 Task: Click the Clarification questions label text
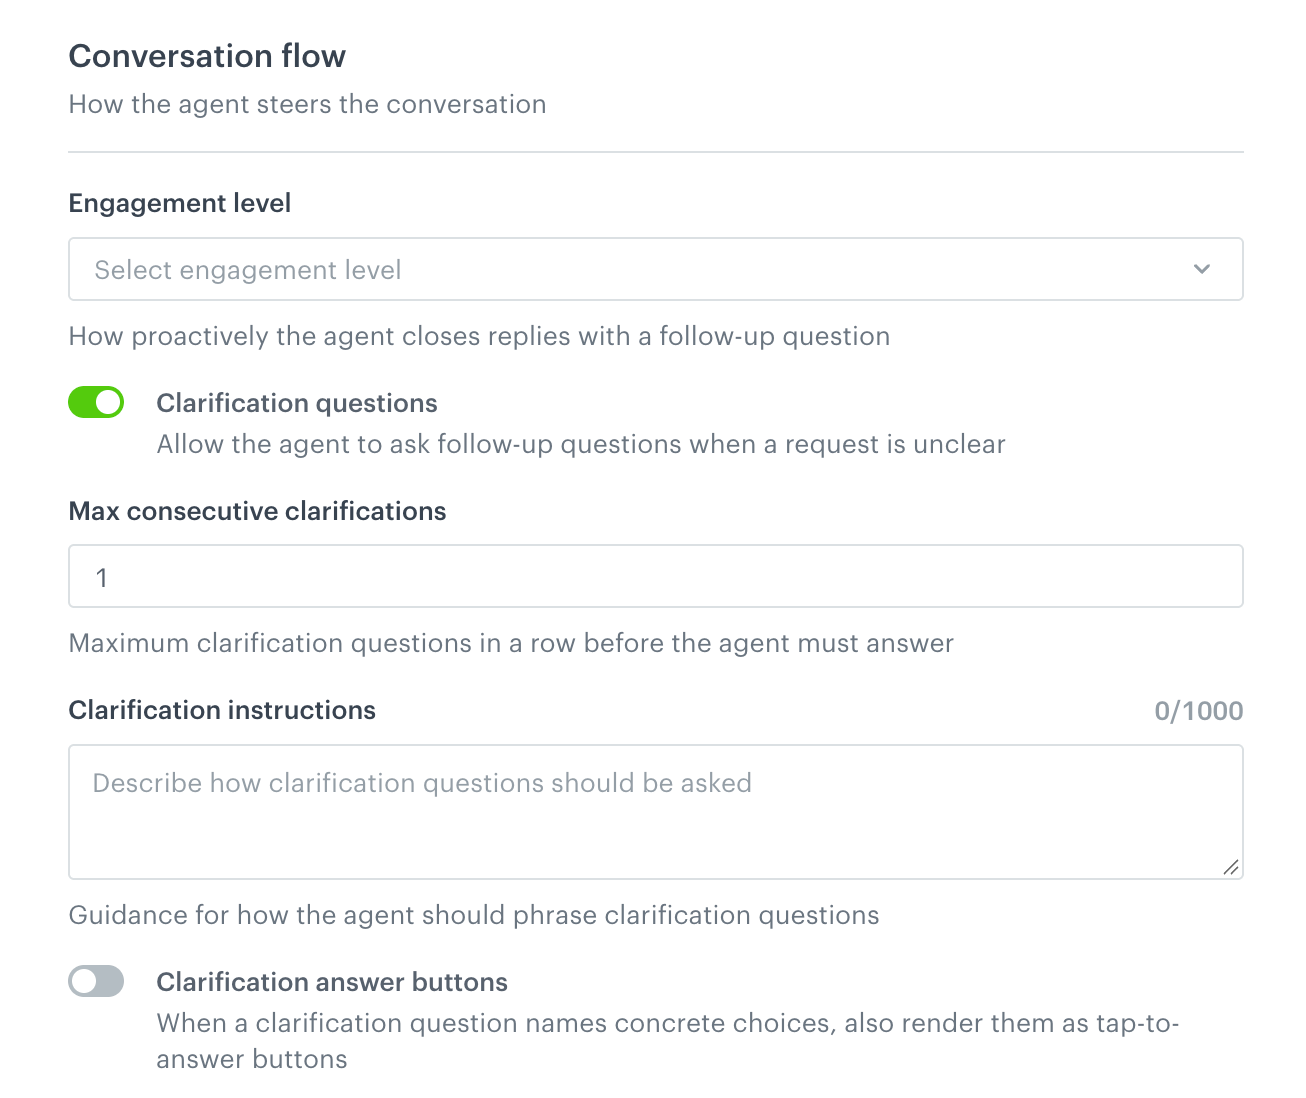(x=297, y=403)
